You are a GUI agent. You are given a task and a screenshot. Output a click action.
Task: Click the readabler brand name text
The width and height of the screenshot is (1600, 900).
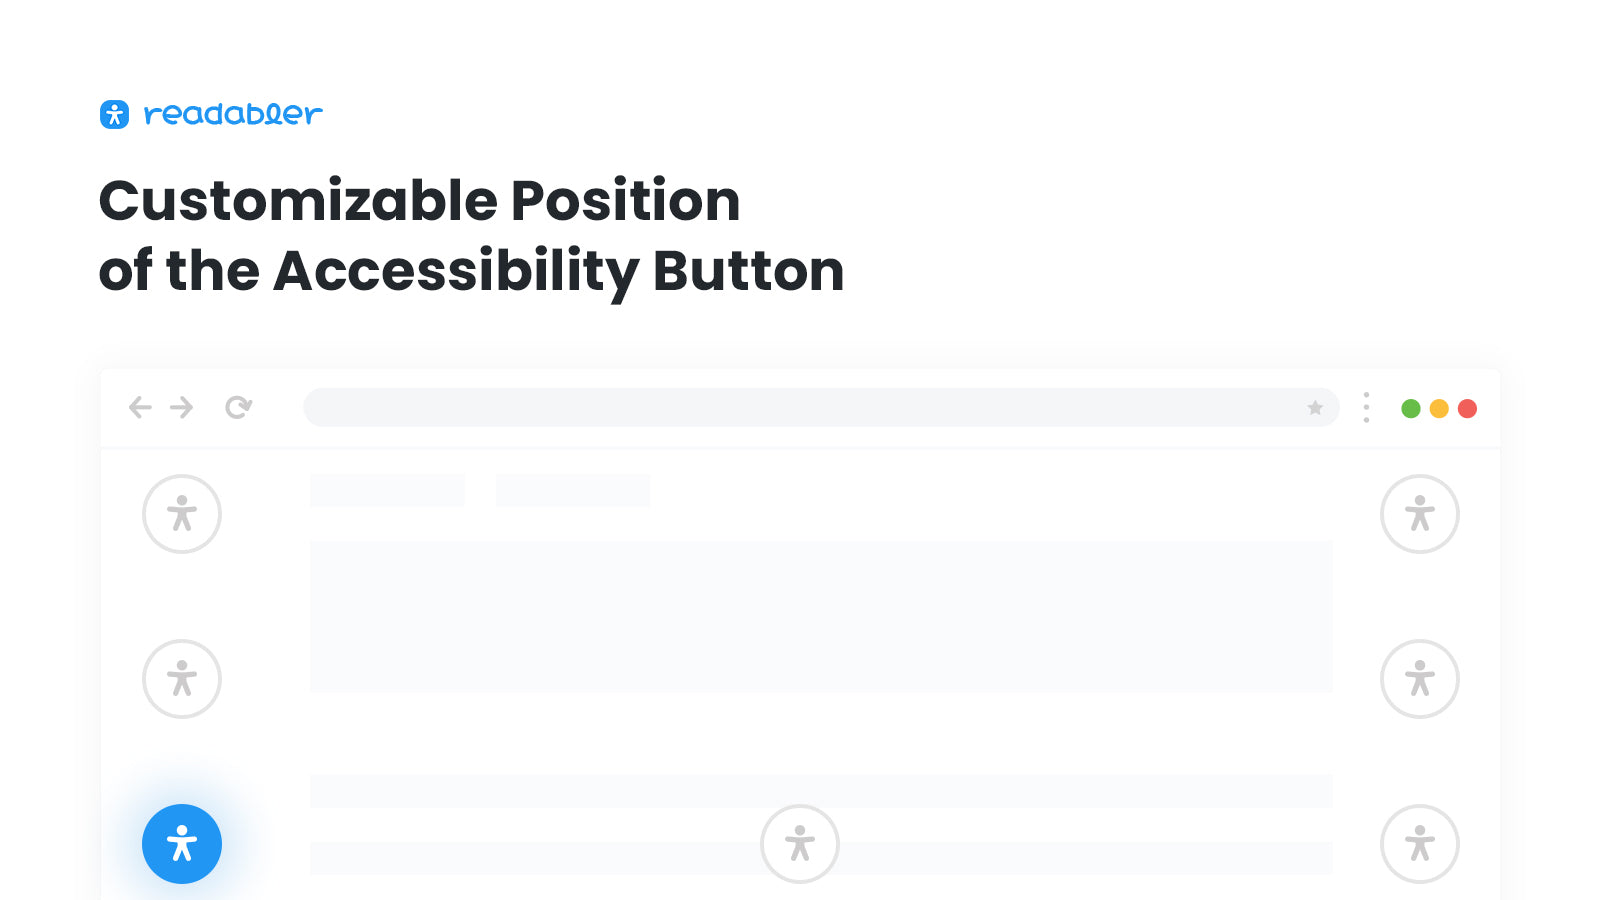[233, 114]
